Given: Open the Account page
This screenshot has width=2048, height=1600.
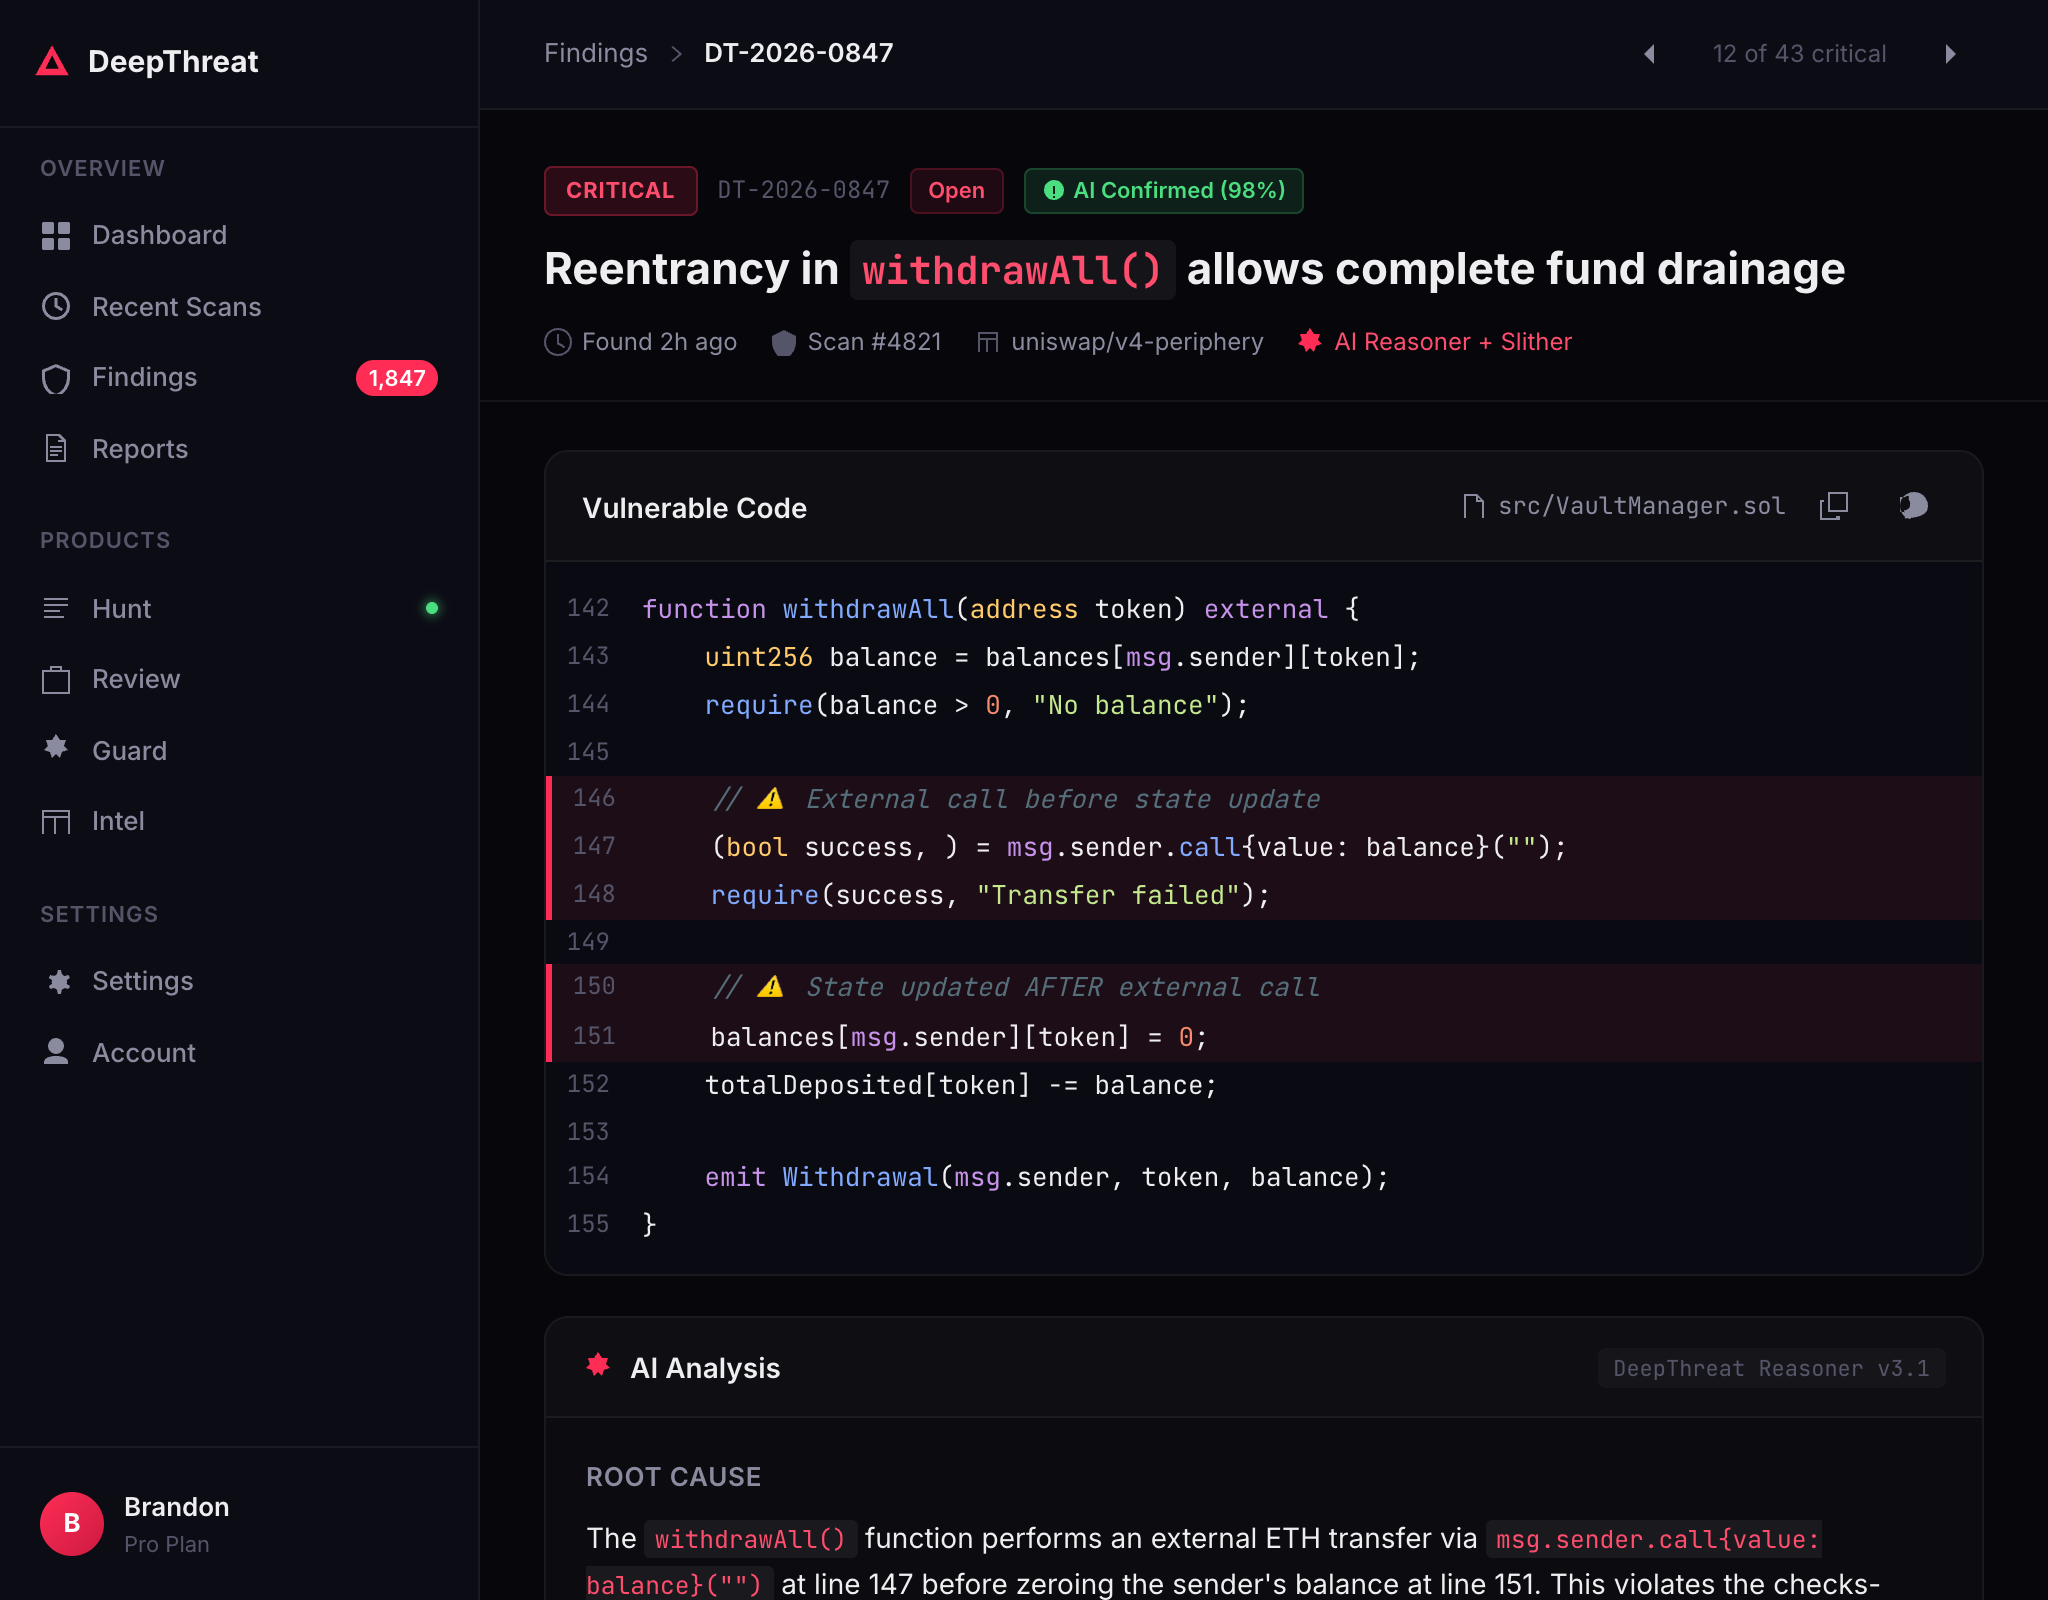Looking at the screenshot, I should (143, 1053).
